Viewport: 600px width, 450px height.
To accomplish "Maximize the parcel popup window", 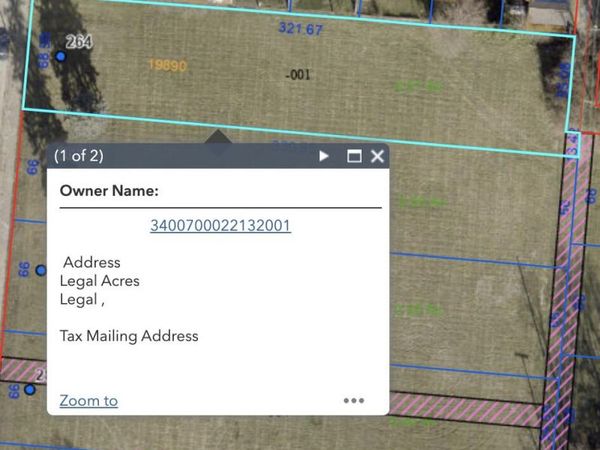I will tap(353, 156).
